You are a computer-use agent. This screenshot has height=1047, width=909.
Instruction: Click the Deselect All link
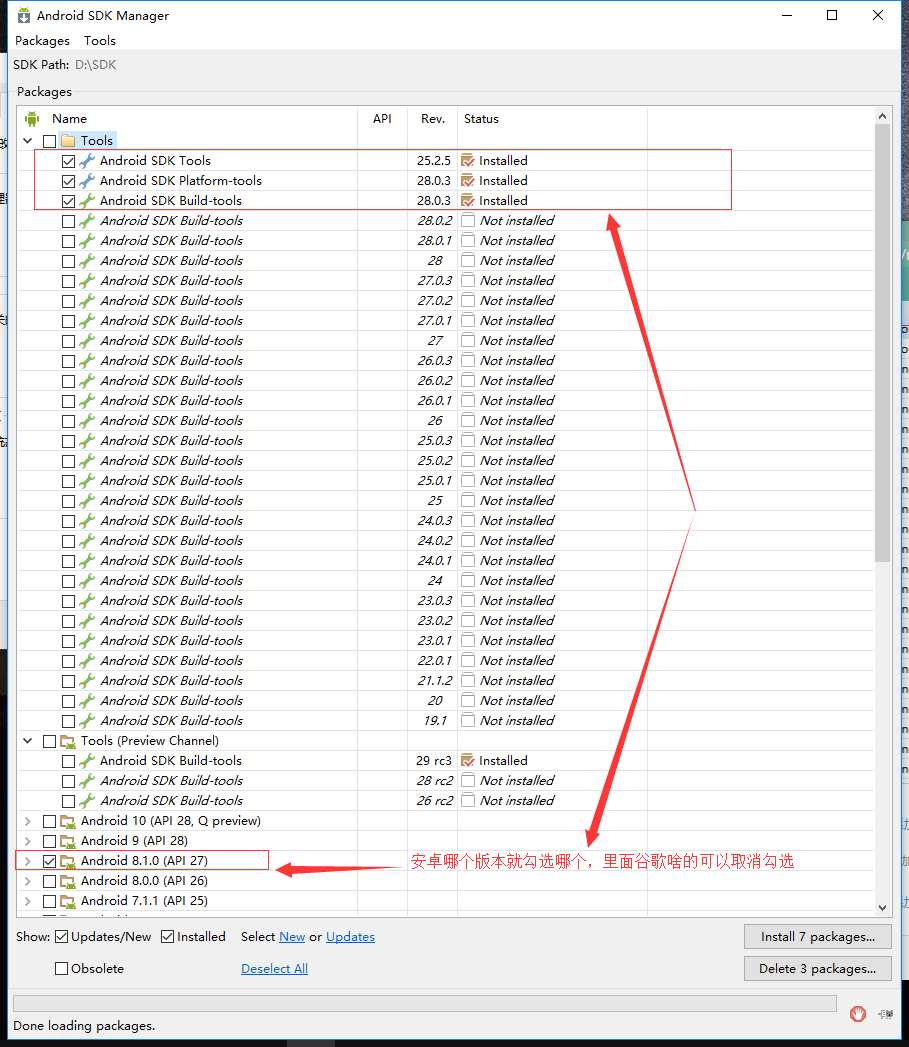point(275,969)
